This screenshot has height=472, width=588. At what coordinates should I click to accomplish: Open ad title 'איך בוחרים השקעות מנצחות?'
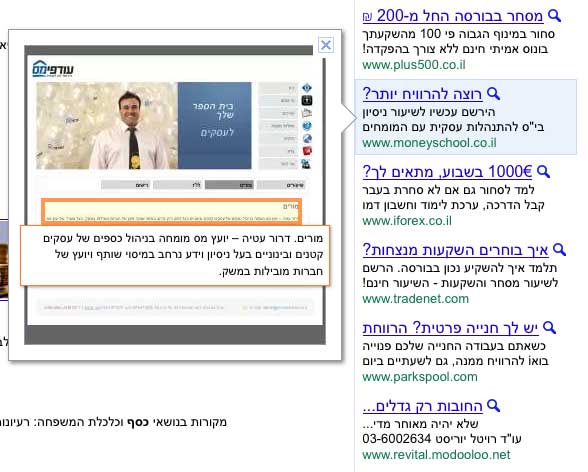[x=455, y=250]
